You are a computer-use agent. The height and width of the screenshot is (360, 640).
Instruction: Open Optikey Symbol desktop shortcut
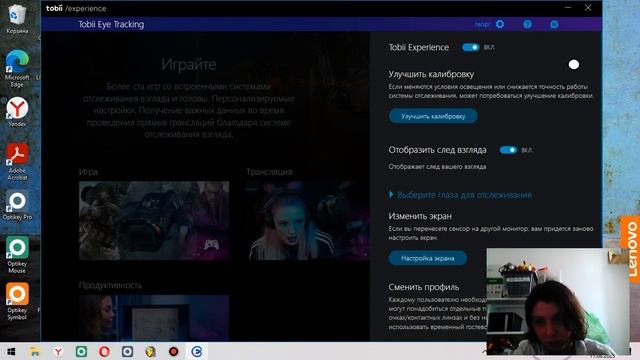[x=17, y=301]
